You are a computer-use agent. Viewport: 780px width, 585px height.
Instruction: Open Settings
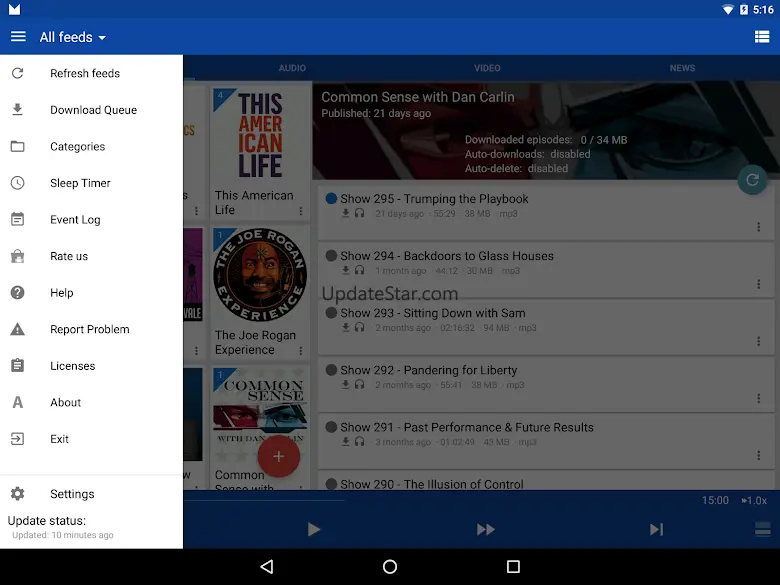coord(92,494)
